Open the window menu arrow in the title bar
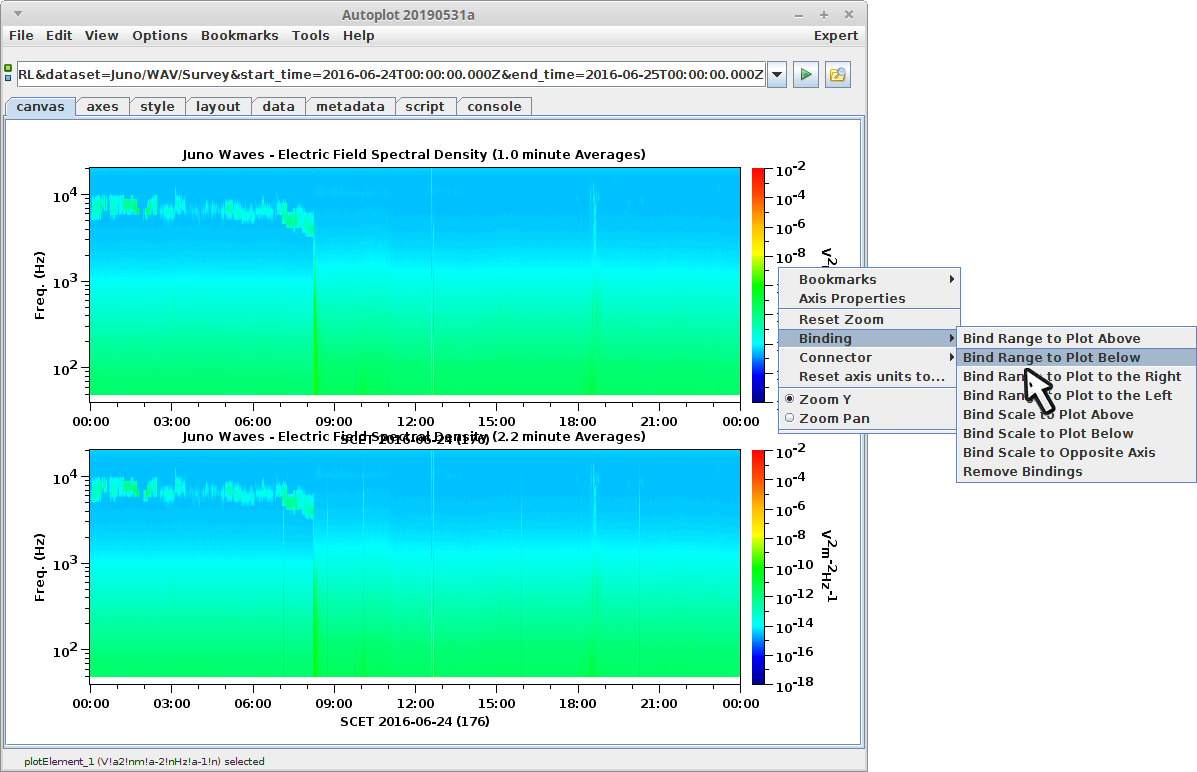Screen dimensions: 1197x772 tap(18, 14)
